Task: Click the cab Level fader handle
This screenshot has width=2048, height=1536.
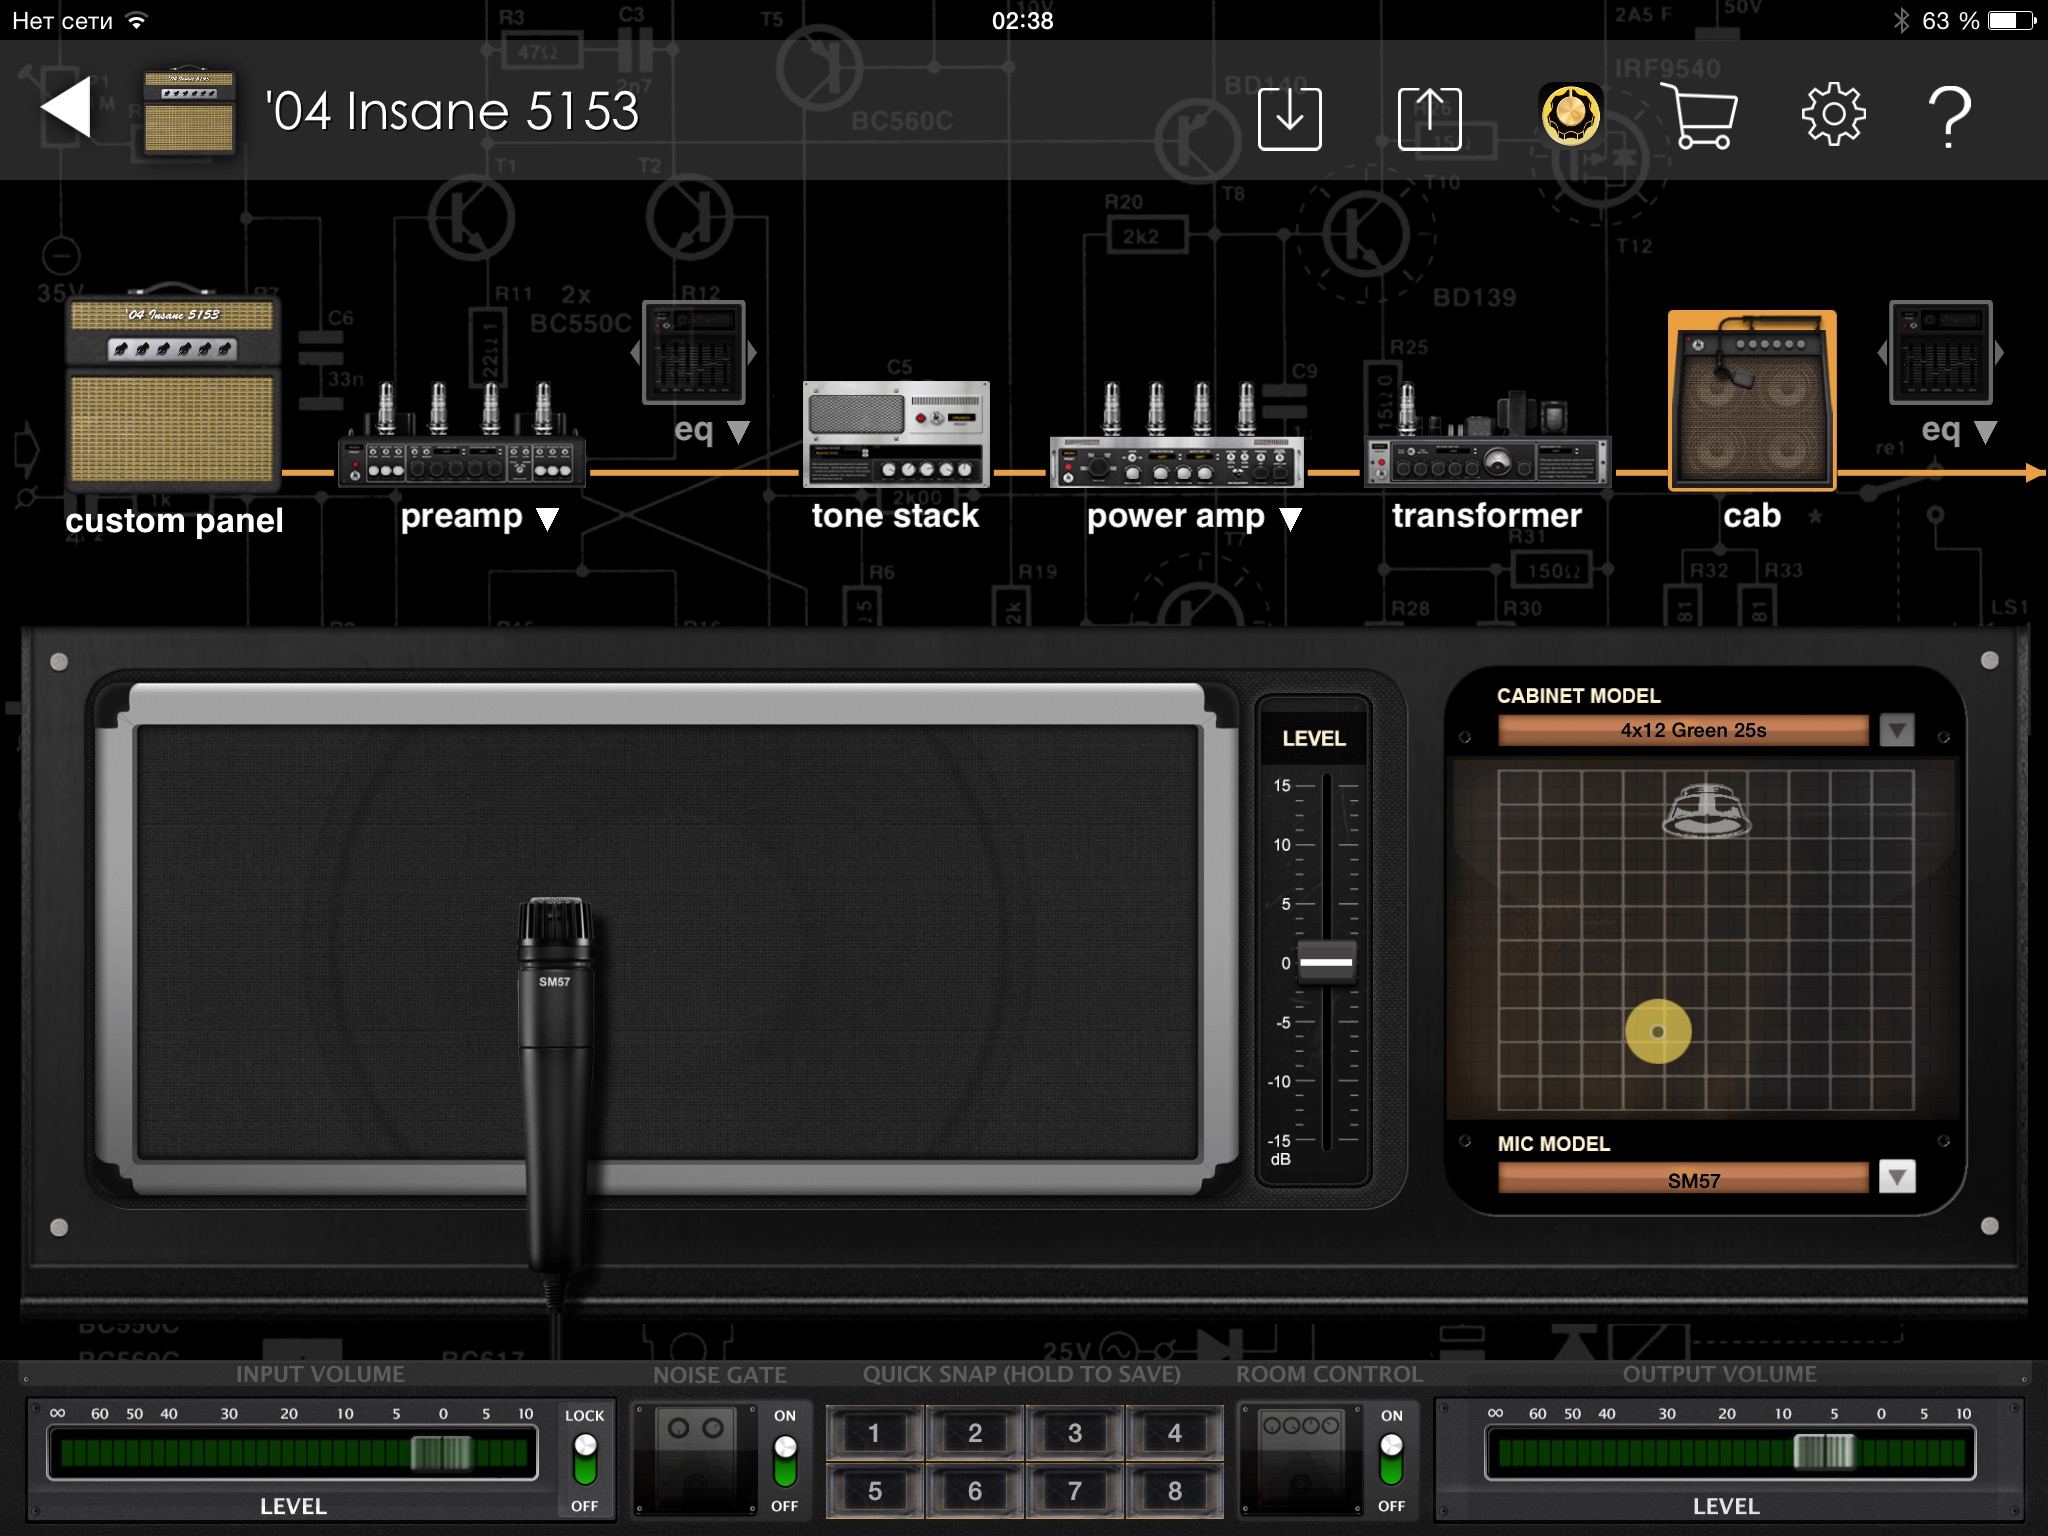Action: coord(1326,962)
